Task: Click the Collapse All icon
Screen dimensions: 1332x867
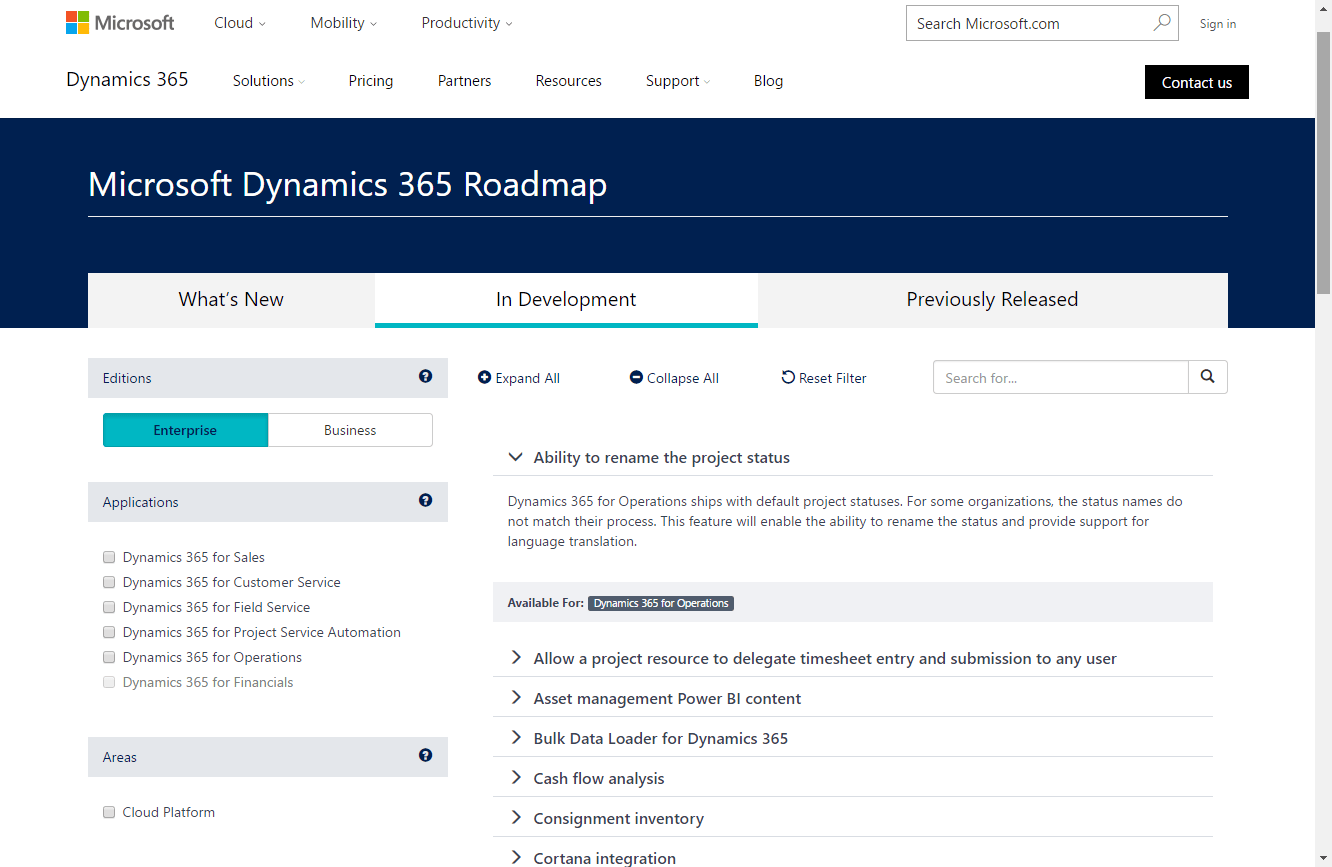Action: 636,377
